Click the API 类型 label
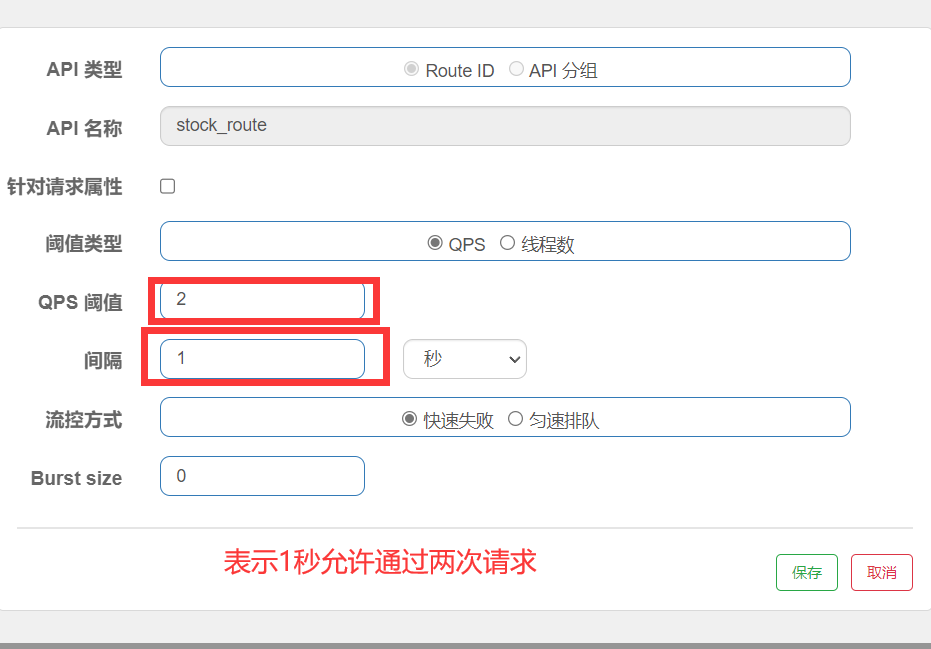This screenshot has height=649, width=931. tap(84, 70)
